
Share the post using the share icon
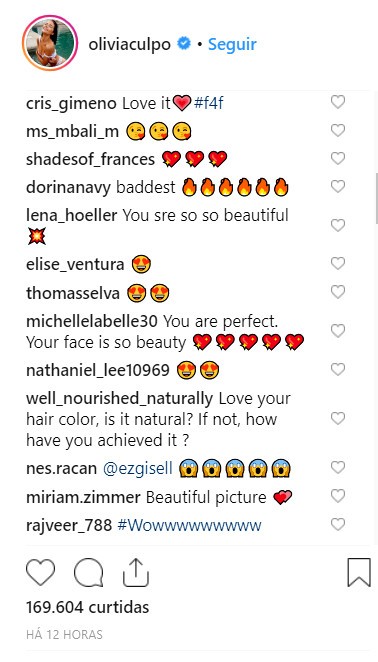point(136,572)
